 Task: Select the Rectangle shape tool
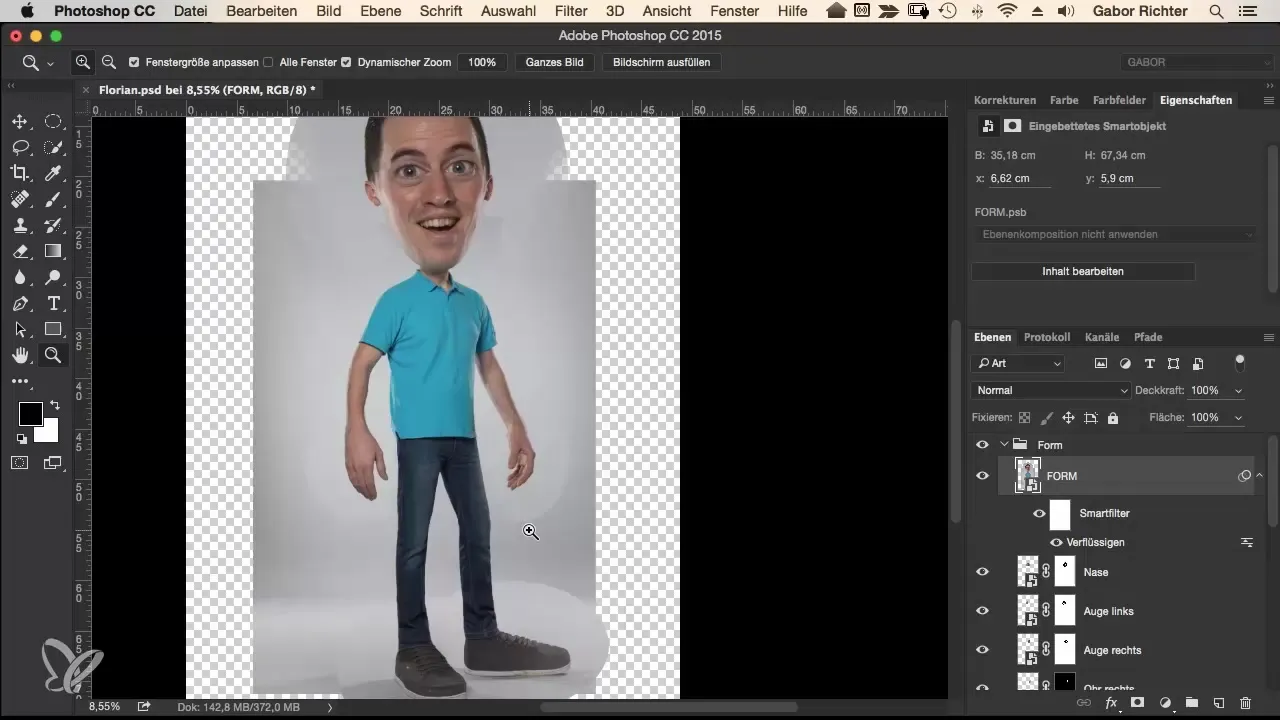[53, 329]
